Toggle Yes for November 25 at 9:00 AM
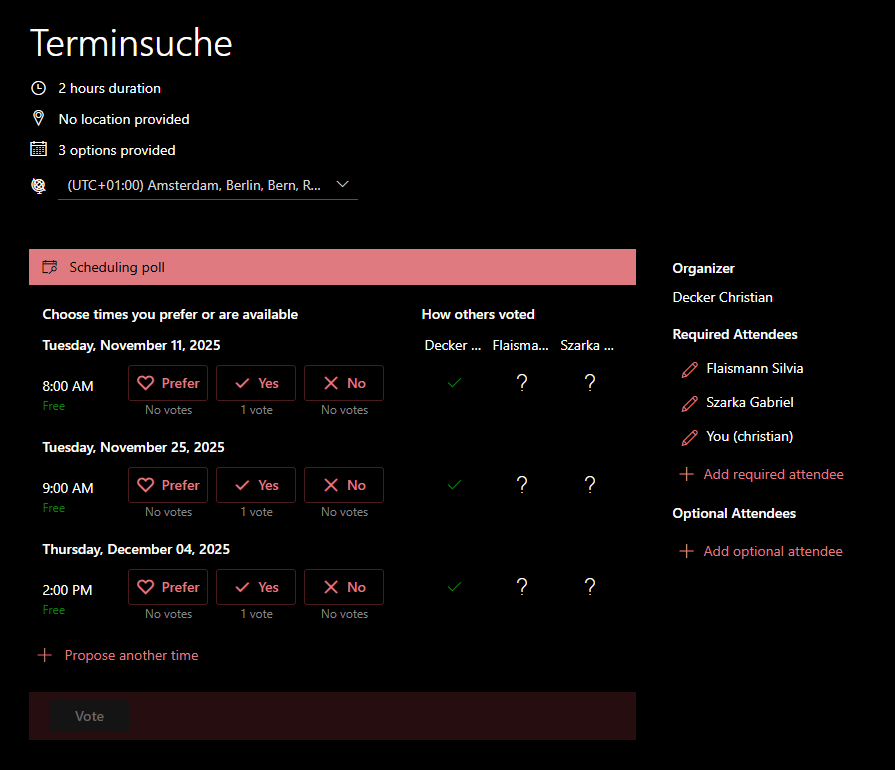 pos(256,485)
